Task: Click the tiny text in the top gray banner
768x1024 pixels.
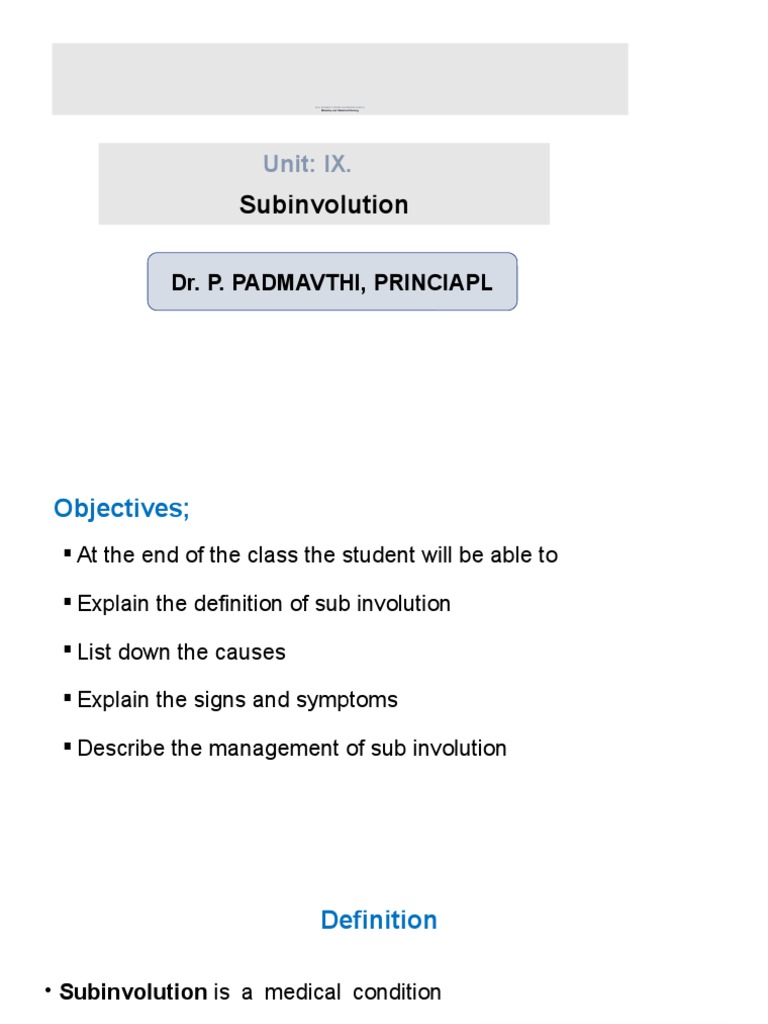Action: pyautogui.click(x=339, y=108)
